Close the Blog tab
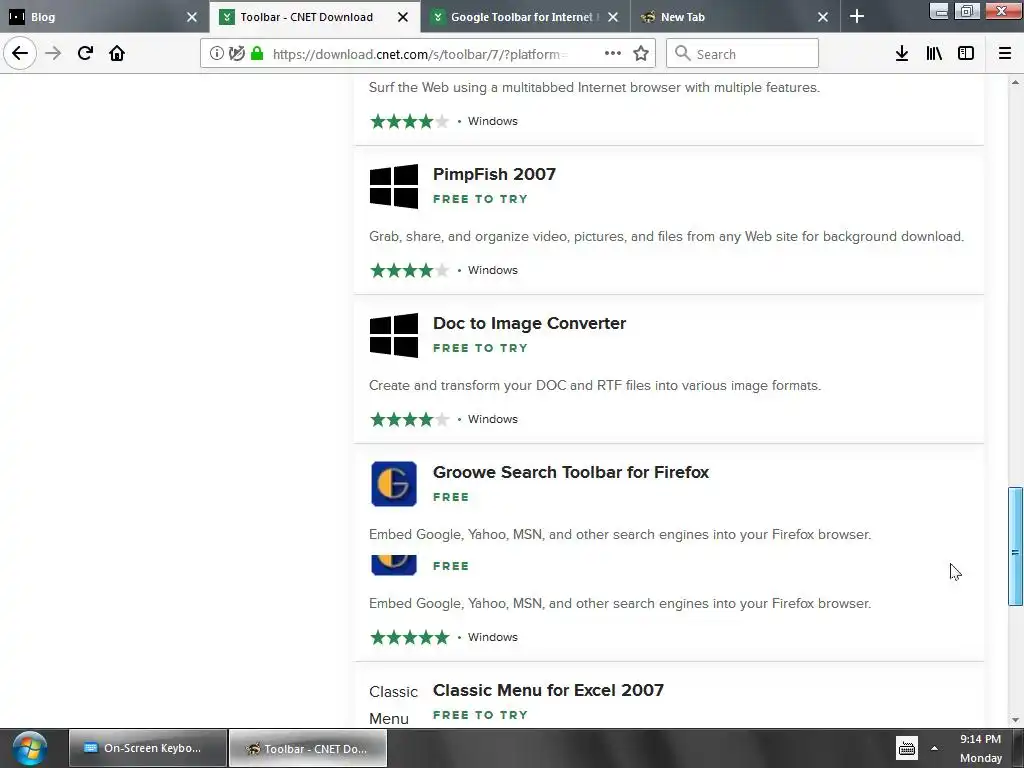The height and width of the screenshot is (768, 1024). [x=191, y=17]
